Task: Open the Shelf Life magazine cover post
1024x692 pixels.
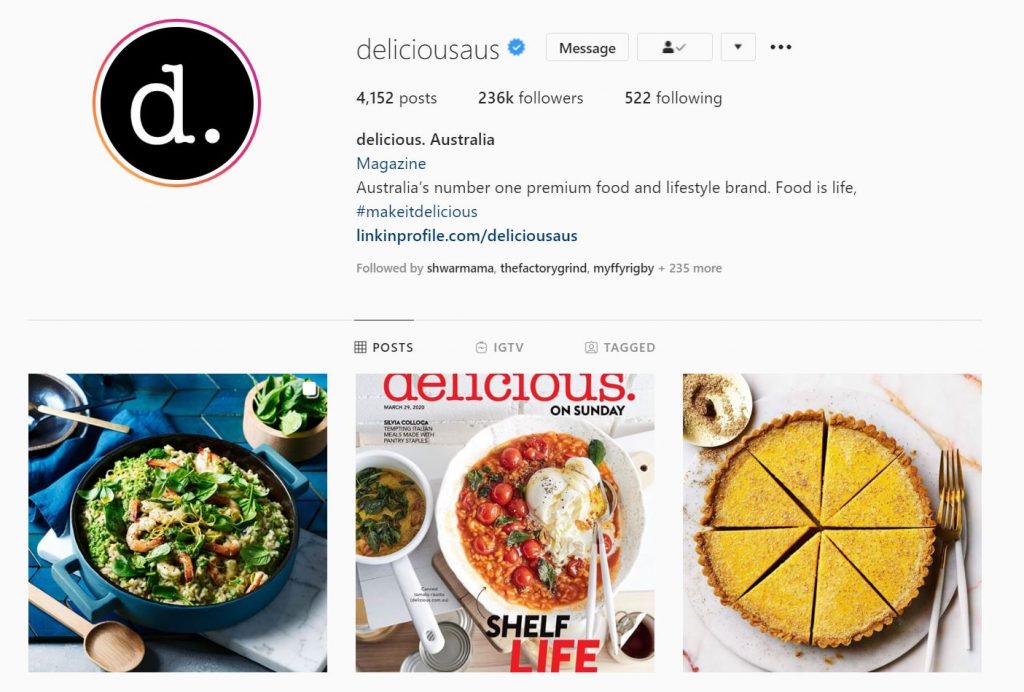Action: tap(505, 523)
